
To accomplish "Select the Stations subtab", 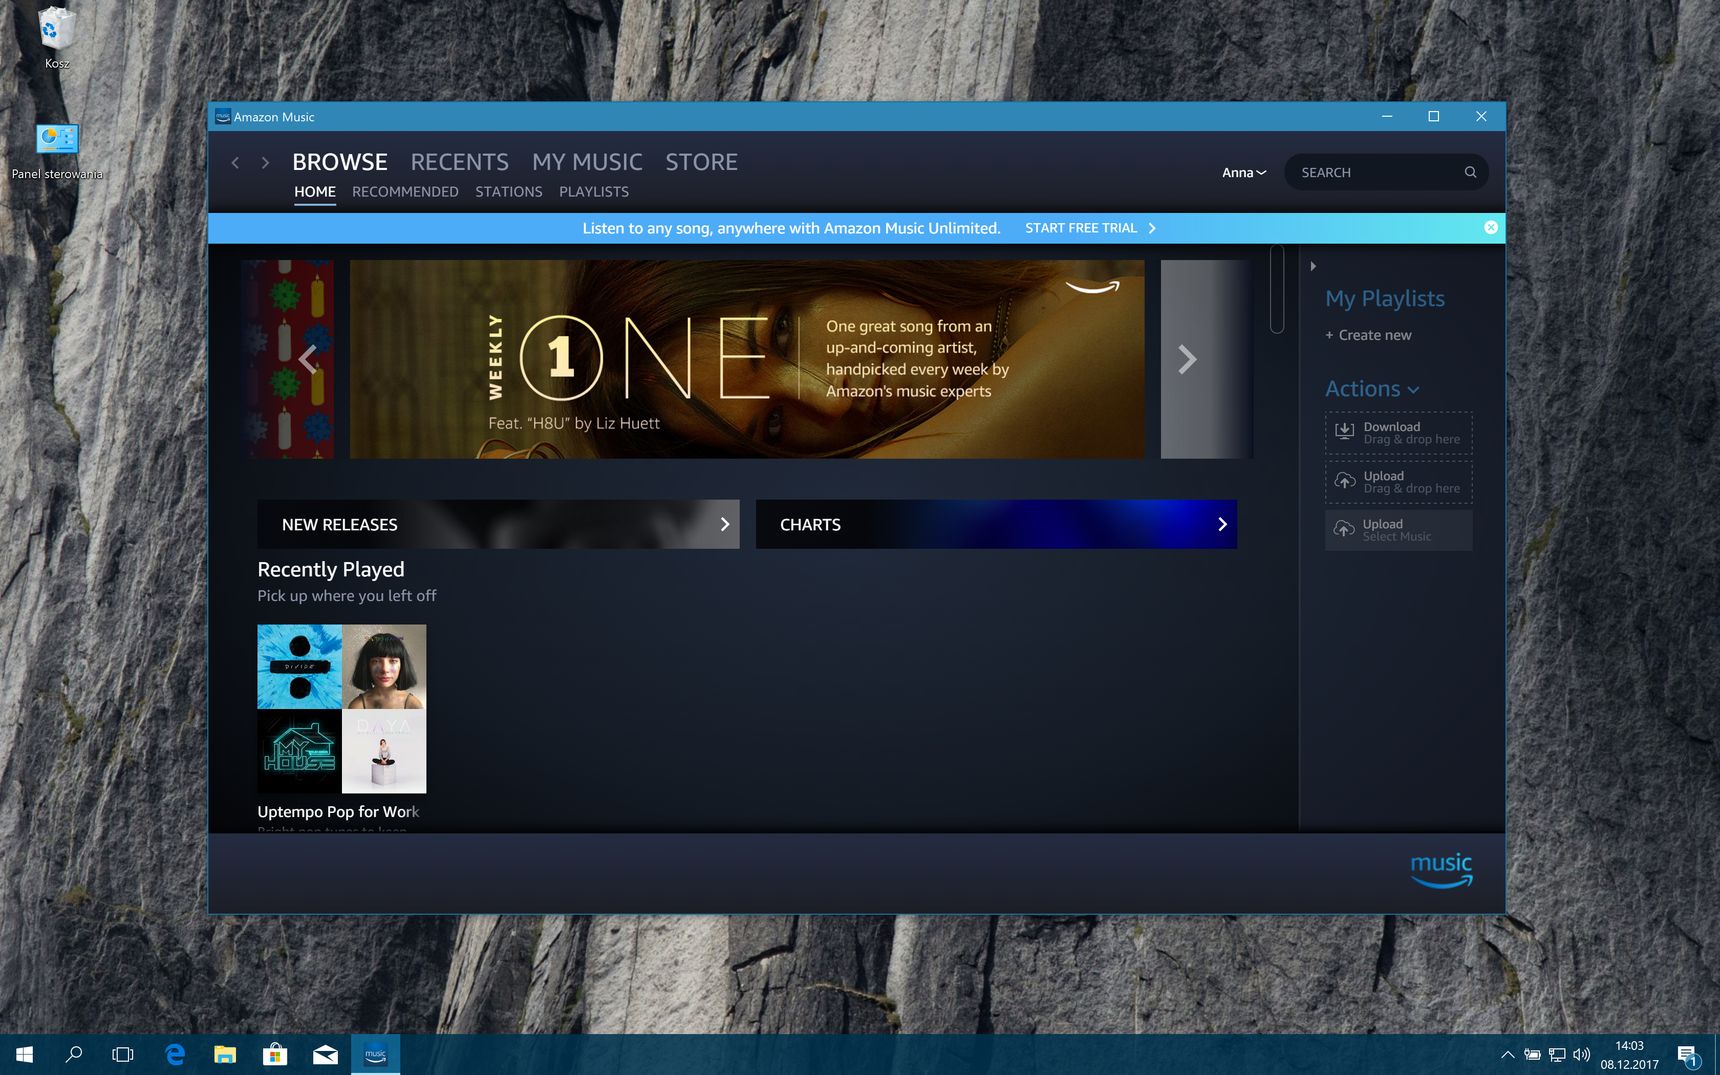I will [509, 192].
